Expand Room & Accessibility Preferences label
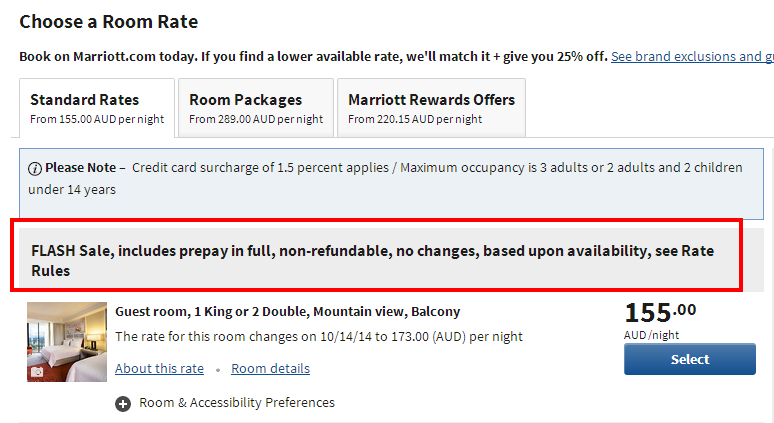 236,403
